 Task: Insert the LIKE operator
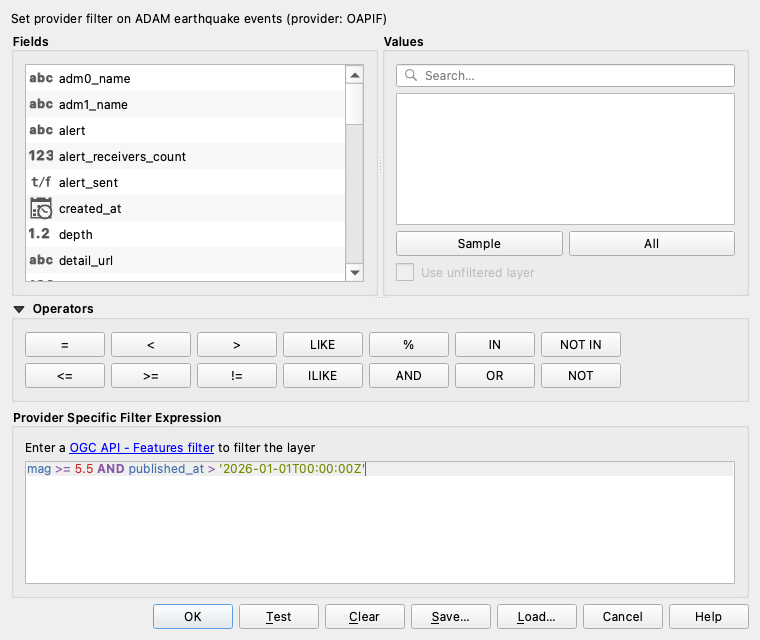[323, 345]
